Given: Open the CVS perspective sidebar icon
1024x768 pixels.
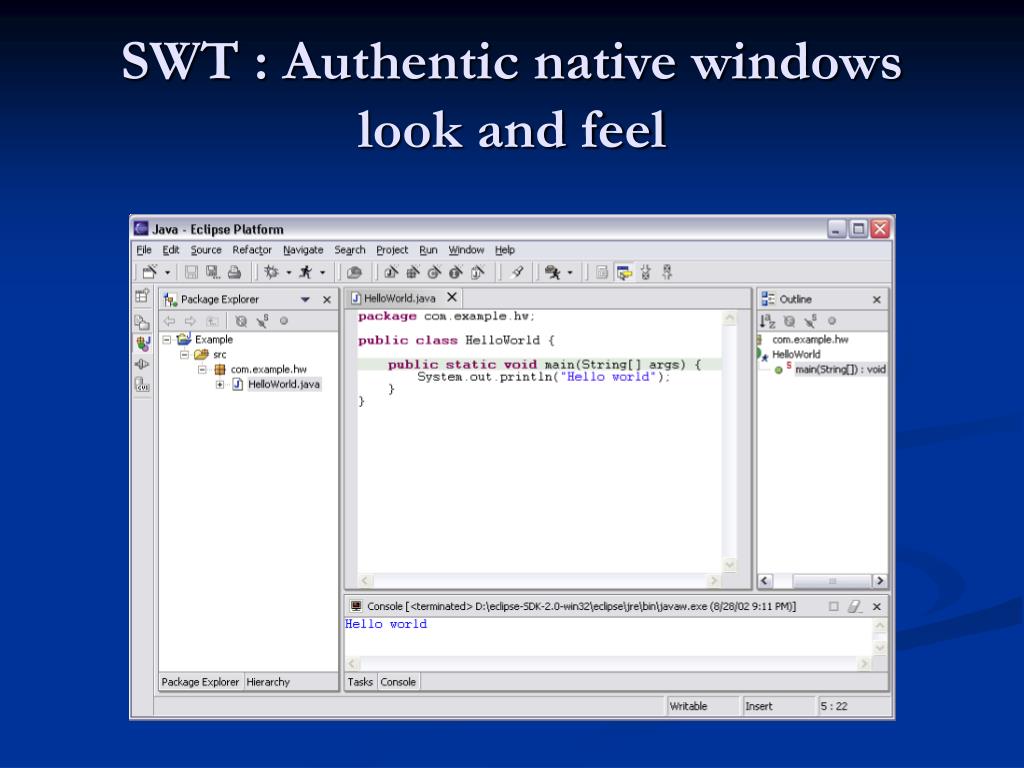Looking at the screenshot, I should (142, 385).
